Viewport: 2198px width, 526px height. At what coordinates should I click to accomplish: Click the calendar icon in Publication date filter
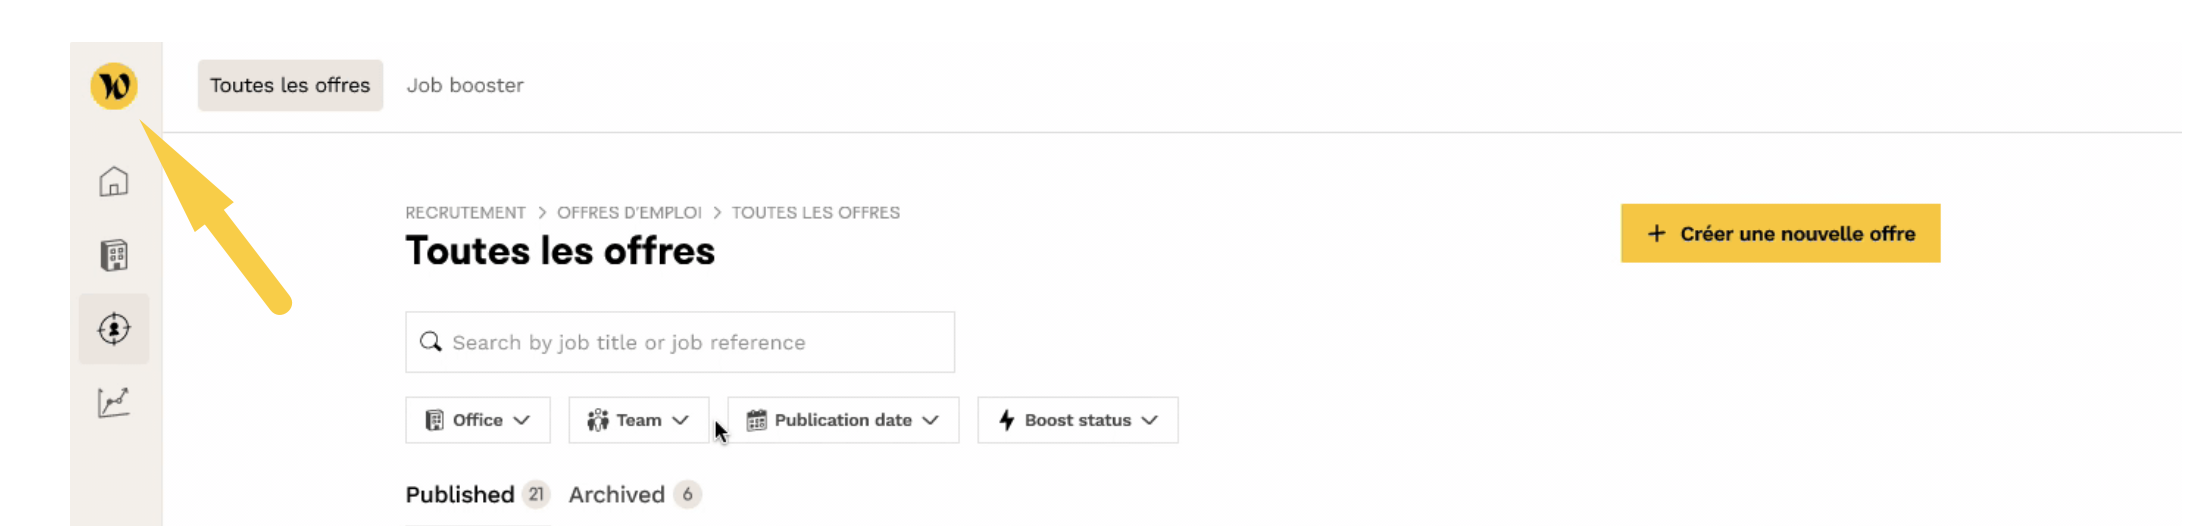(x=757, y=420)
